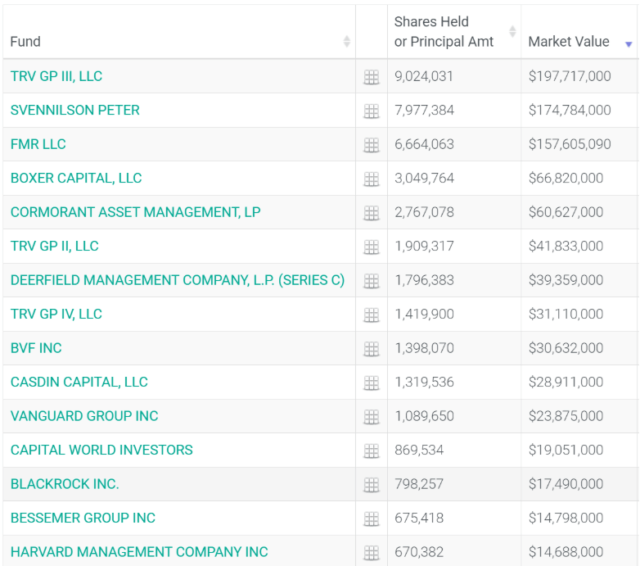Select the market value $31,110,000

tap(566, 314)
